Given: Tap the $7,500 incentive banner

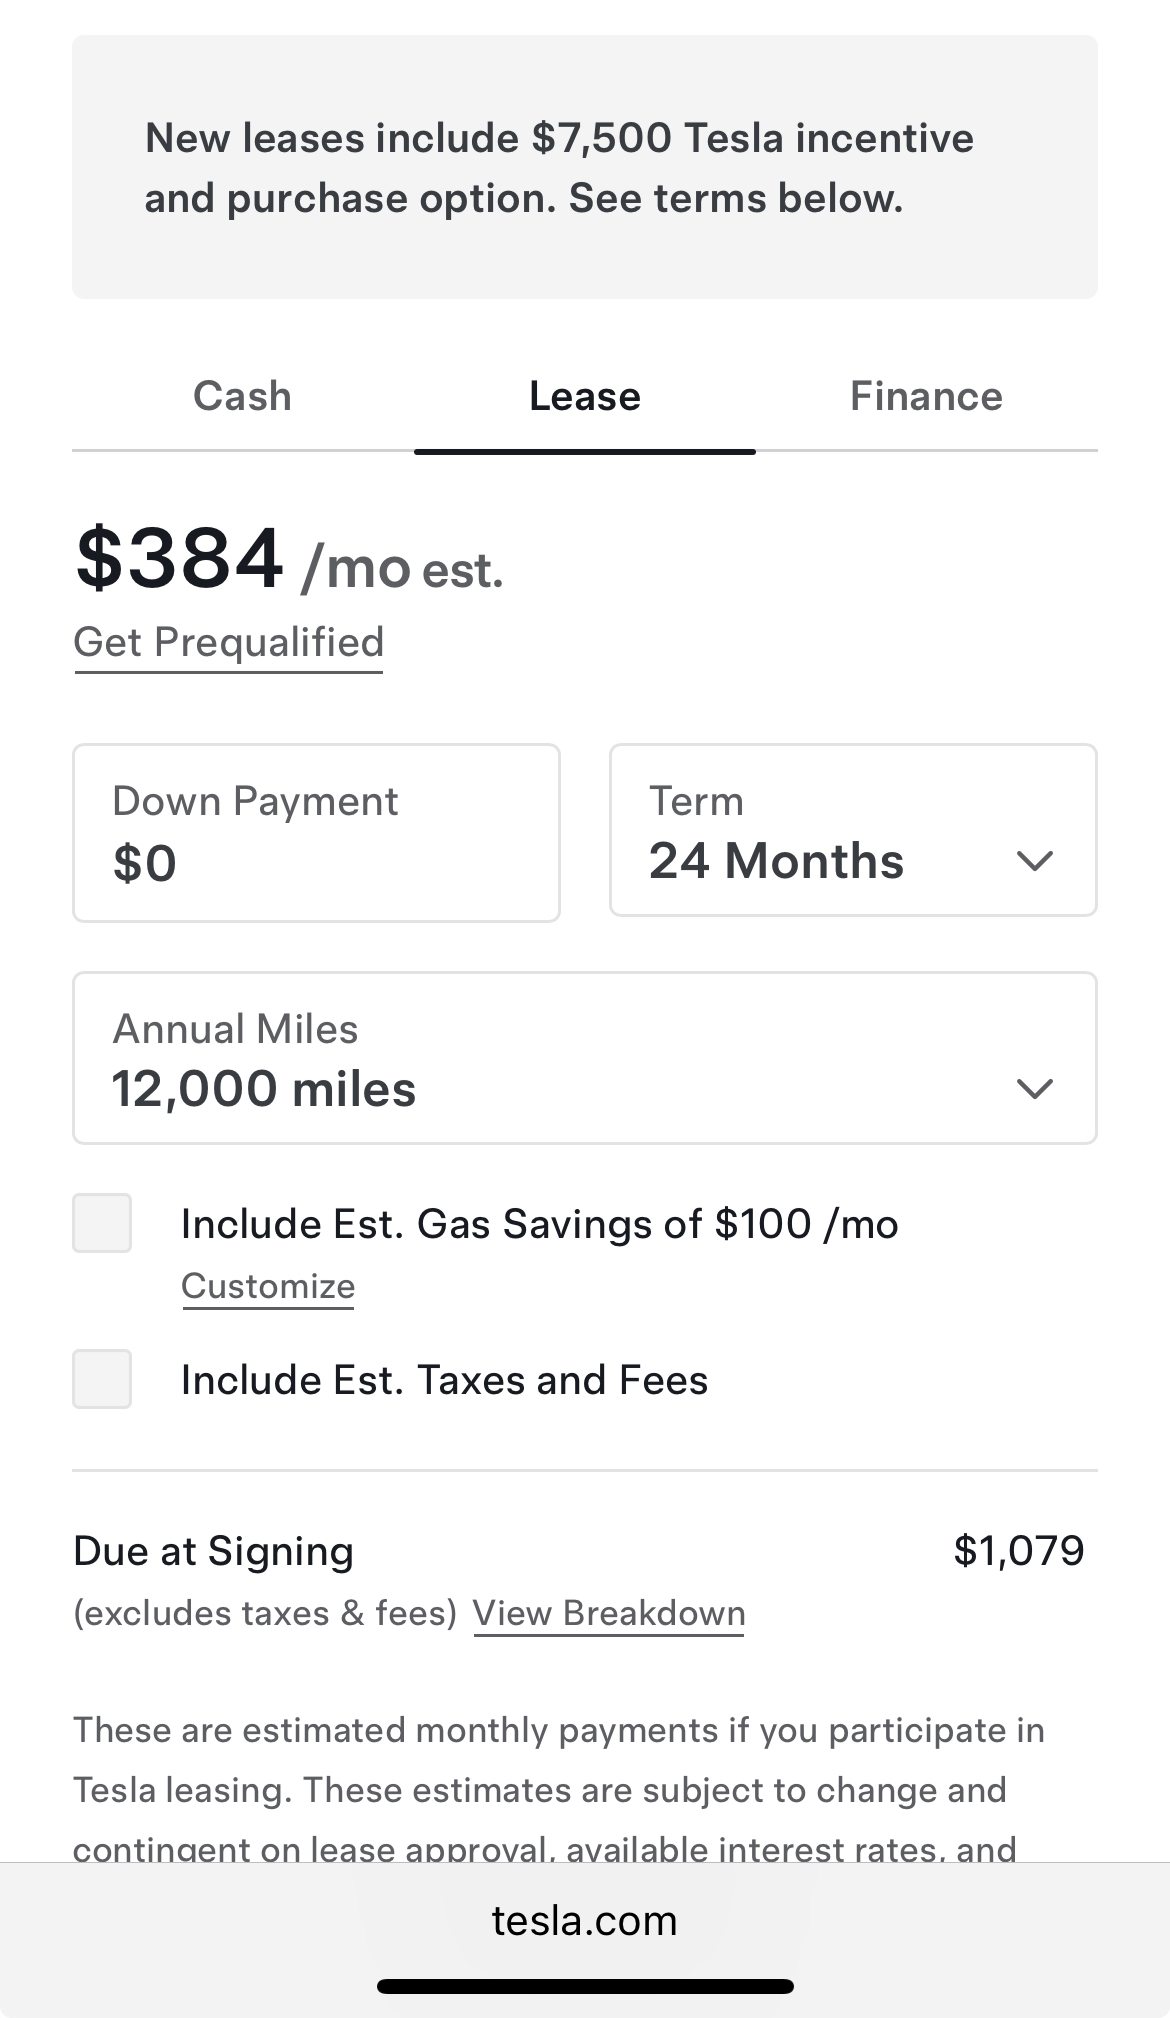Looking at the screenshot, I should pos(585,168).
